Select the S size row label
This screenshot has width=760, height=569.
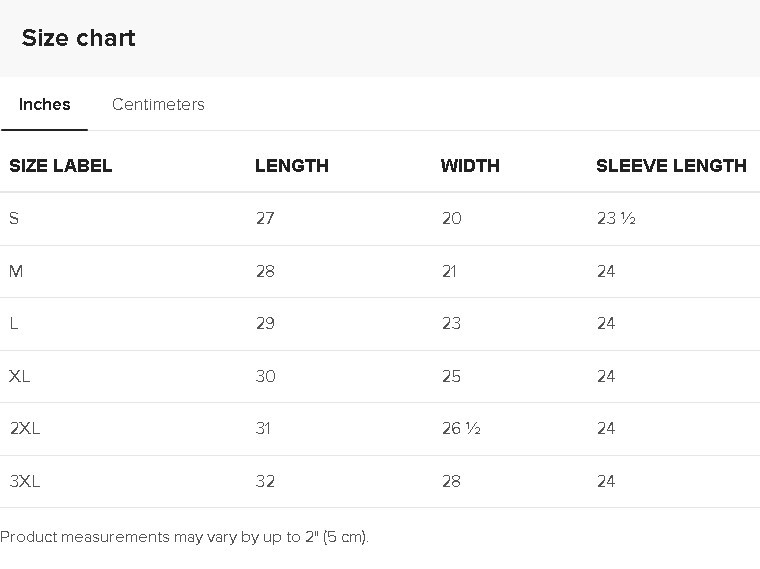click(x=14, y=218)
